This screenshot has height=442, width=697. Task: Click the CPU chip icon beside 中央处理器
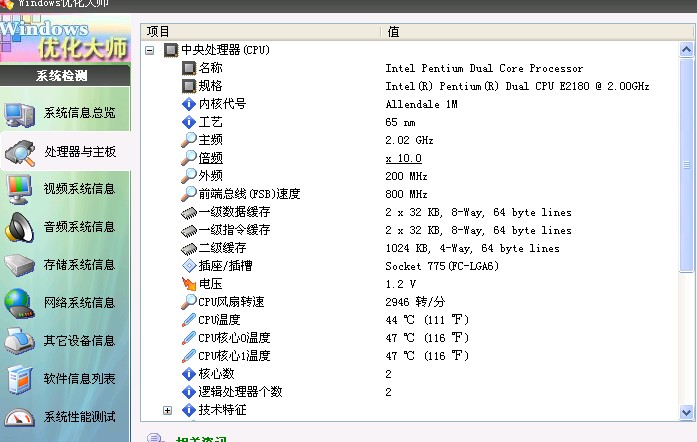point(171,50)
